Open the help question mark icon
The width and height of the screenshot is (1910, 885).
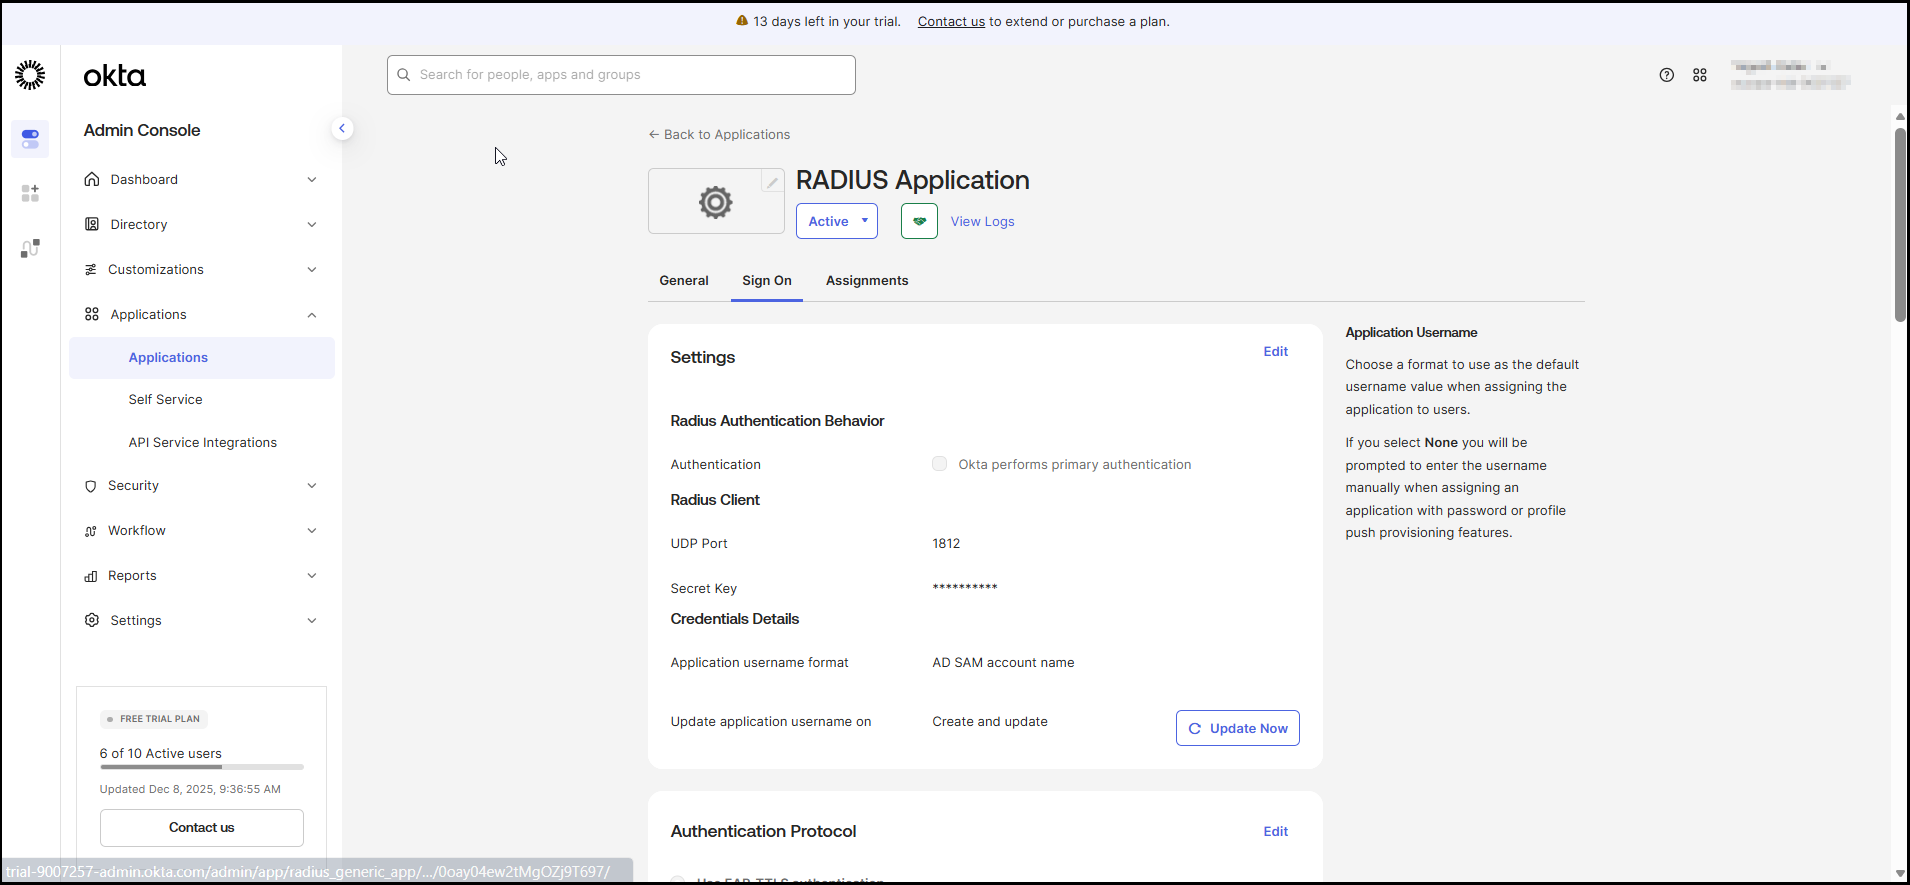coord(1666,75)
